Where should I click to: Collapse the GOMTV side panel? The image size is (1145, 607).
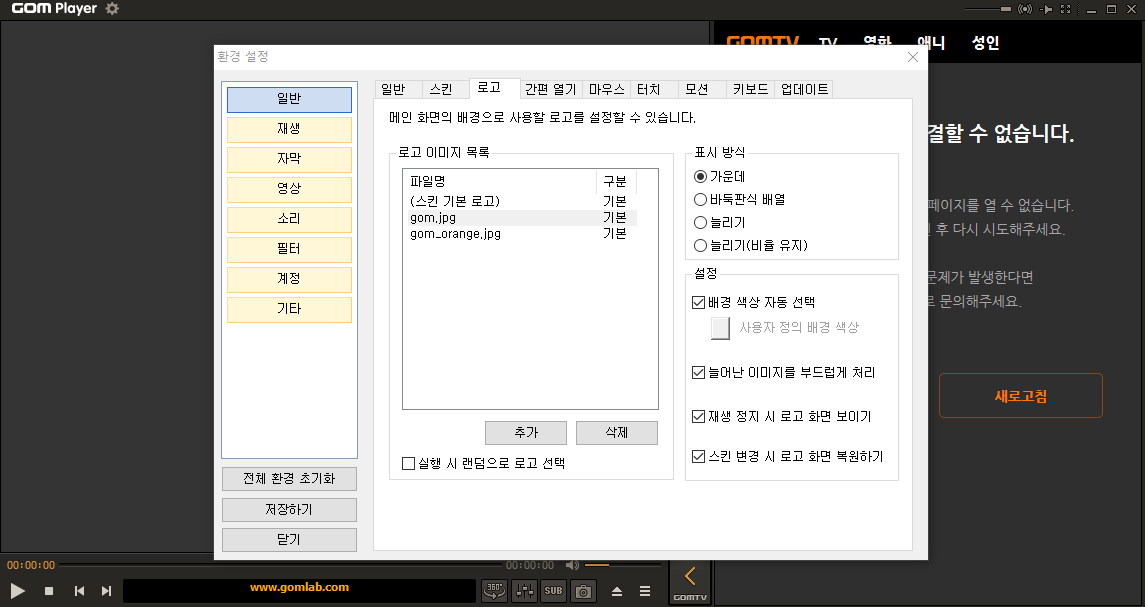689,576
